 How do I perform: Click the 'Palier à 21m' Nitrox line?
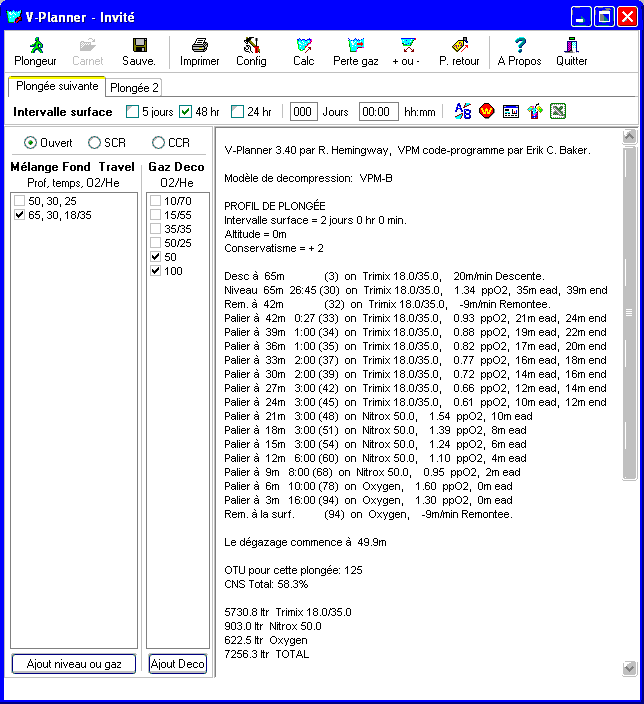tap(378, 416)
